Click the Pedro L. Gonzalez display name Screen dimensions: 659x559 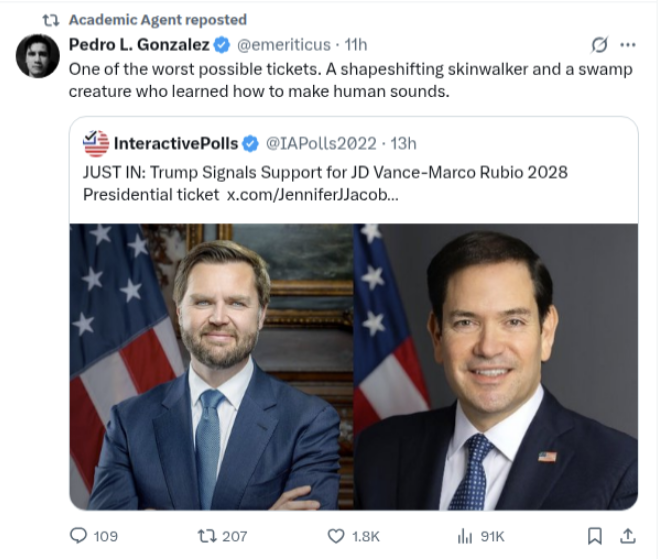coord(140,45)
